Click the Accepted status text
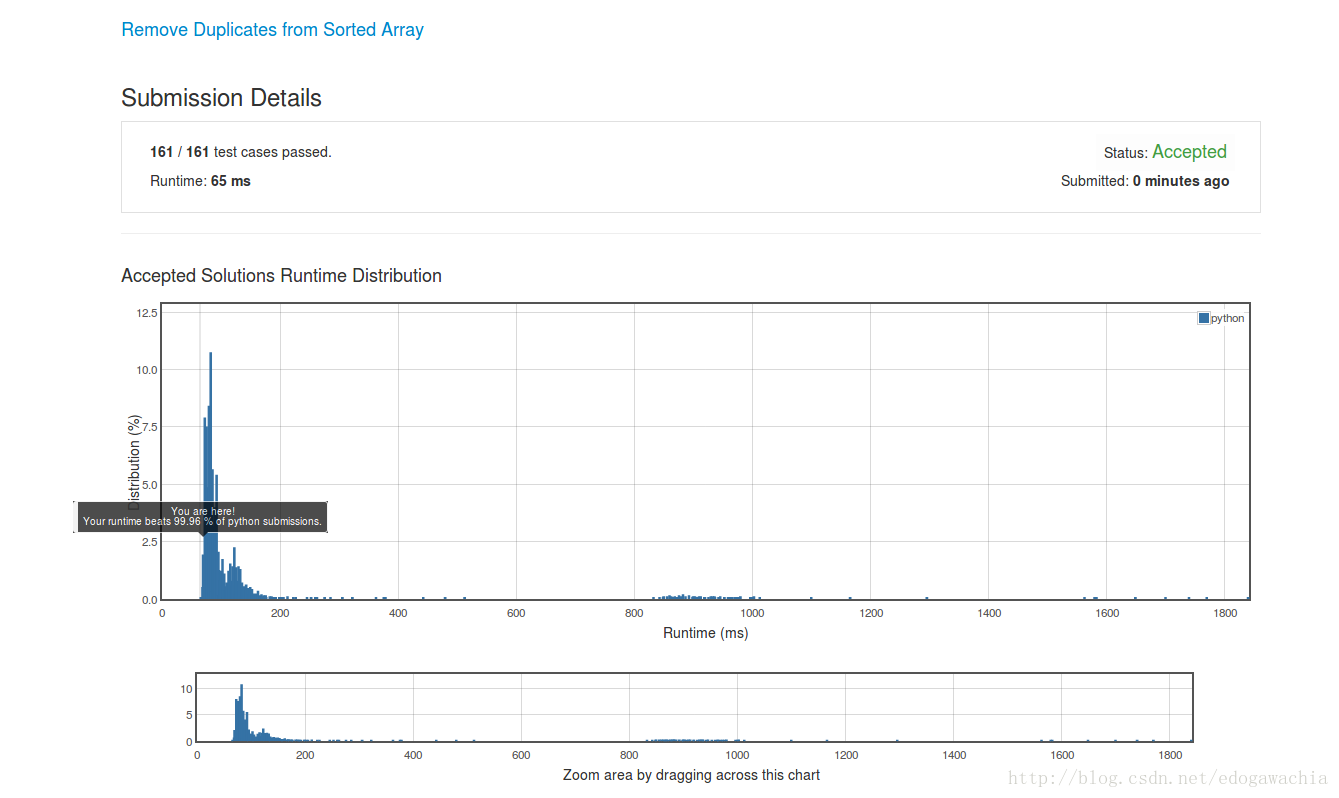 point(1189,152)
